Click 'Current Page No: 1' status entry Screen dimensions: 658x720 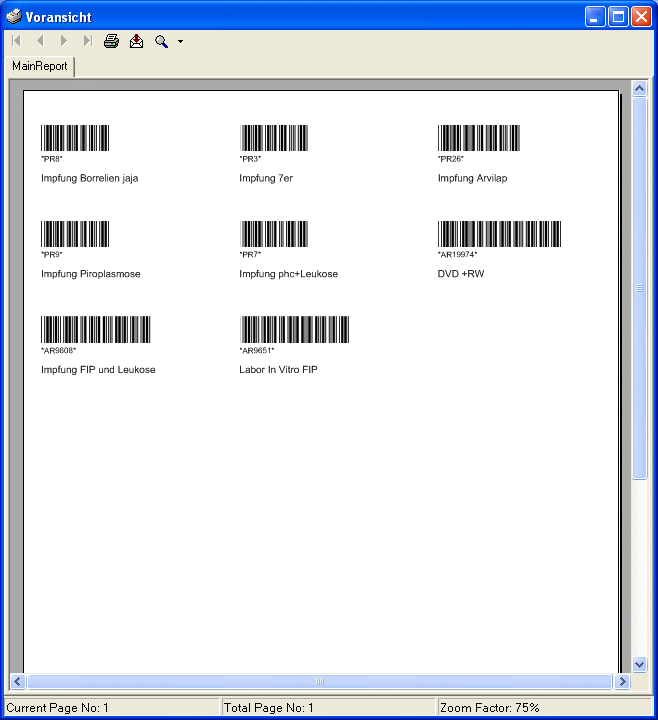coord(112,708)
